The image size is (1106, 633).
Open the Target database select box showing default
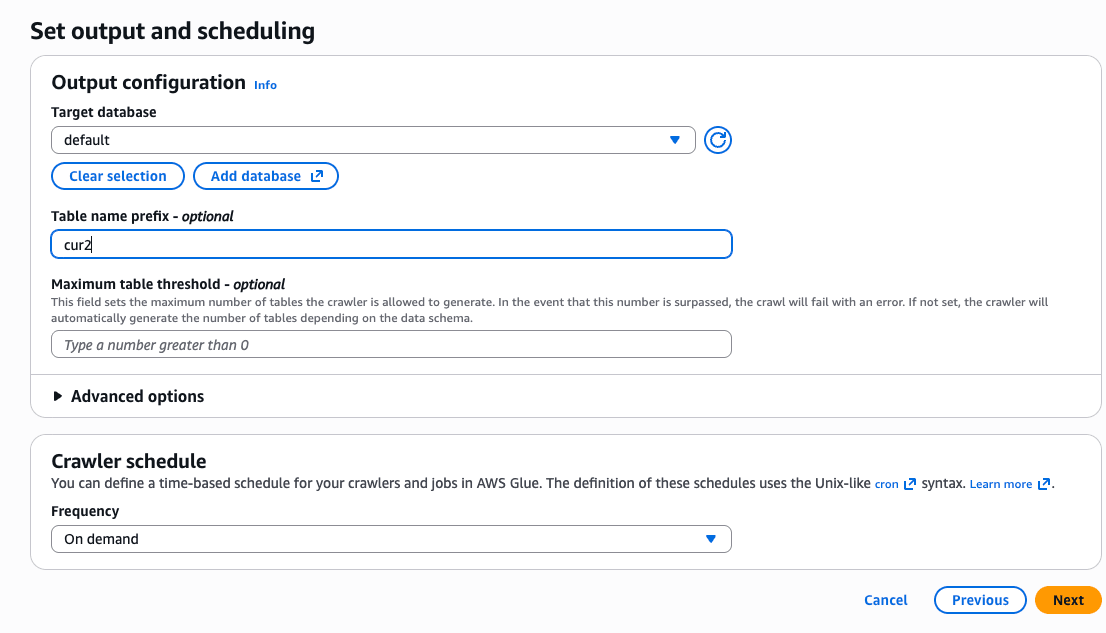point(360,140)
